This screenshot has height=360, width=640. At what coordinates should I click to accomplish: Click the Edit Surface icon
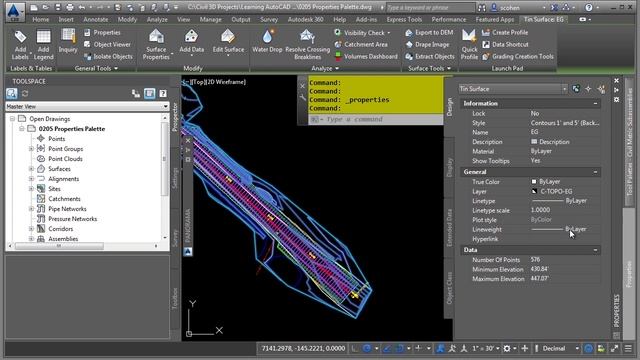(228, 42)
